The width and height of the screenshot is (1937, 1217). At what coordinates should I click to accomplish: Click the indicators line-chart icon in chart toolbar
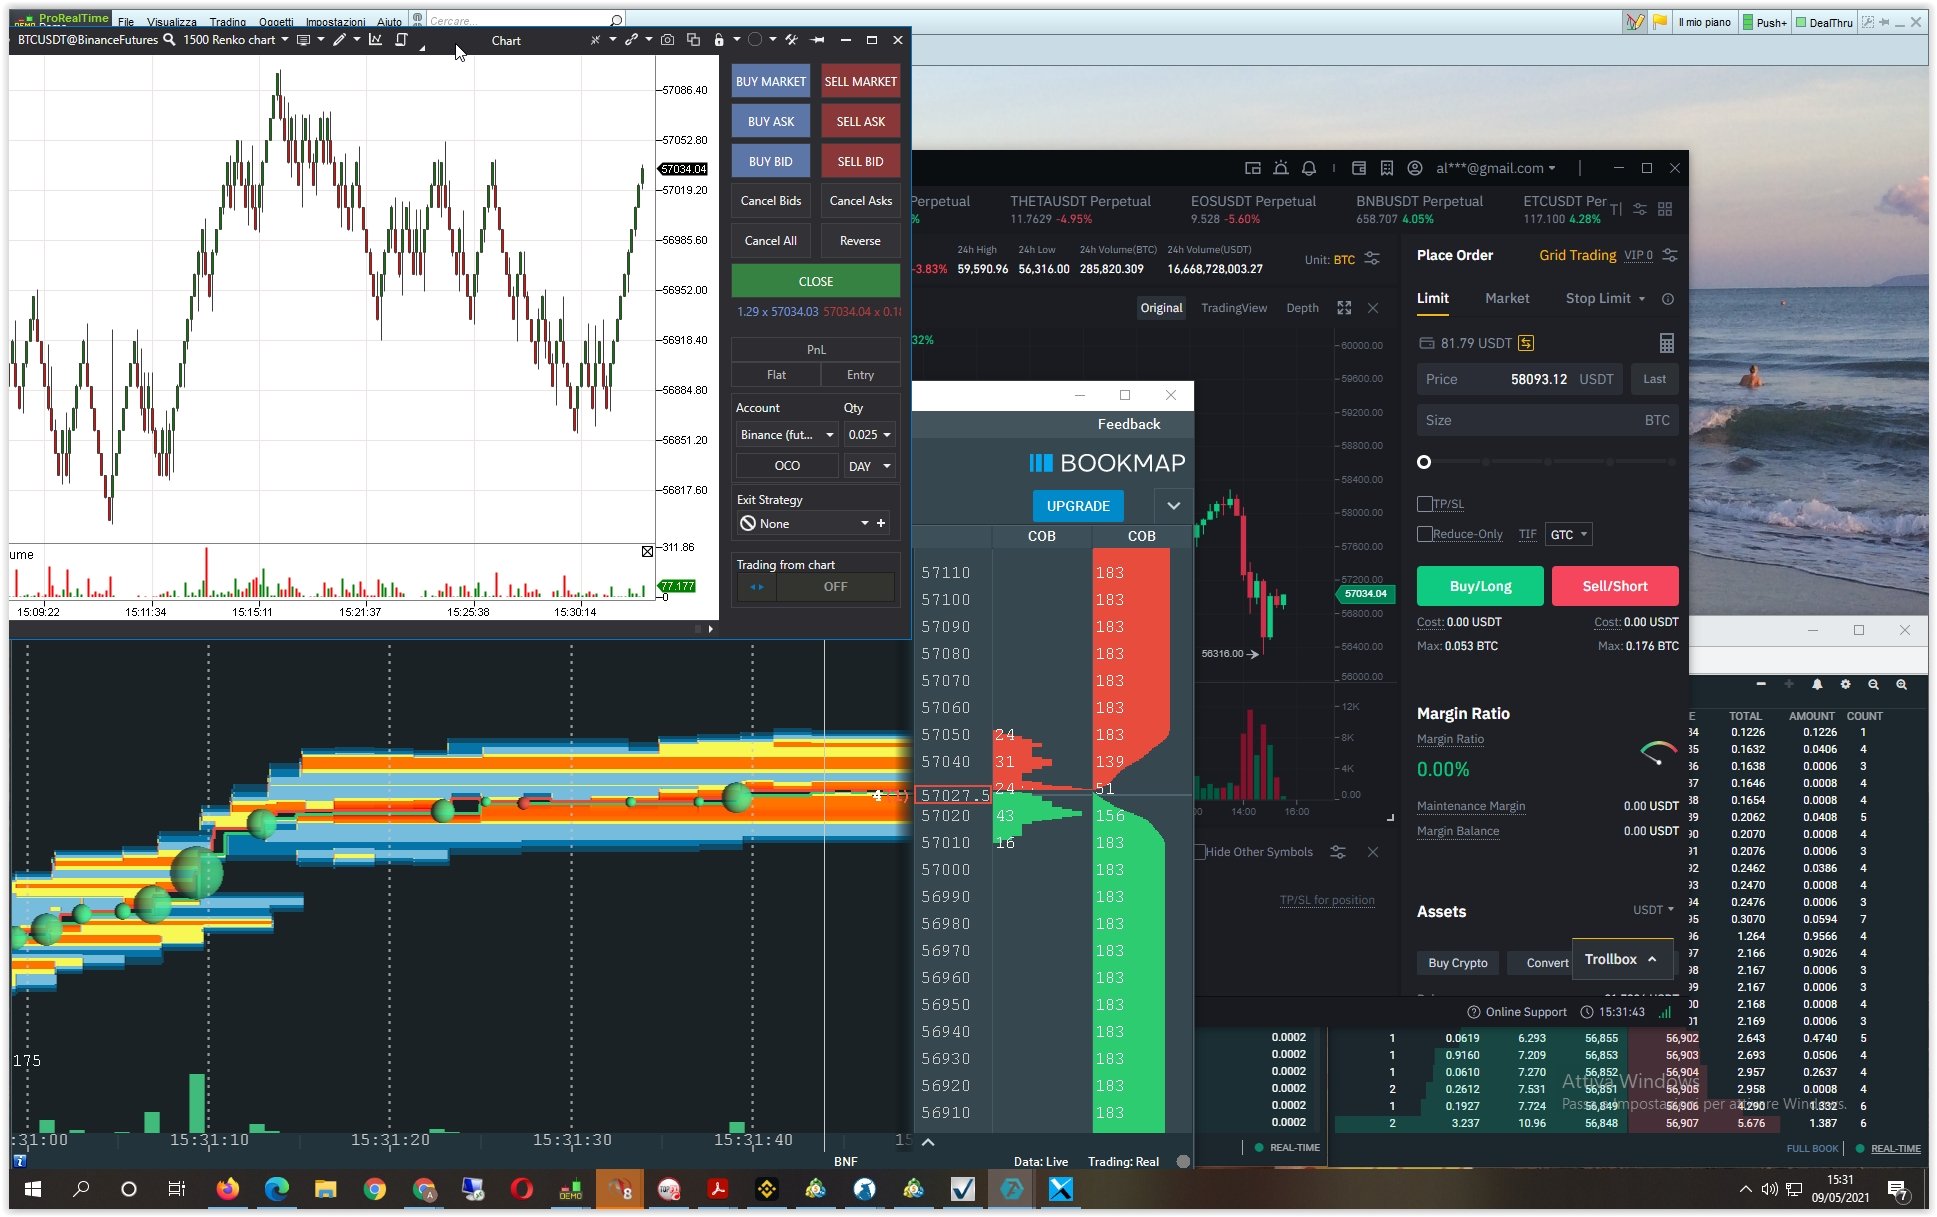click(x=375, y=40)
